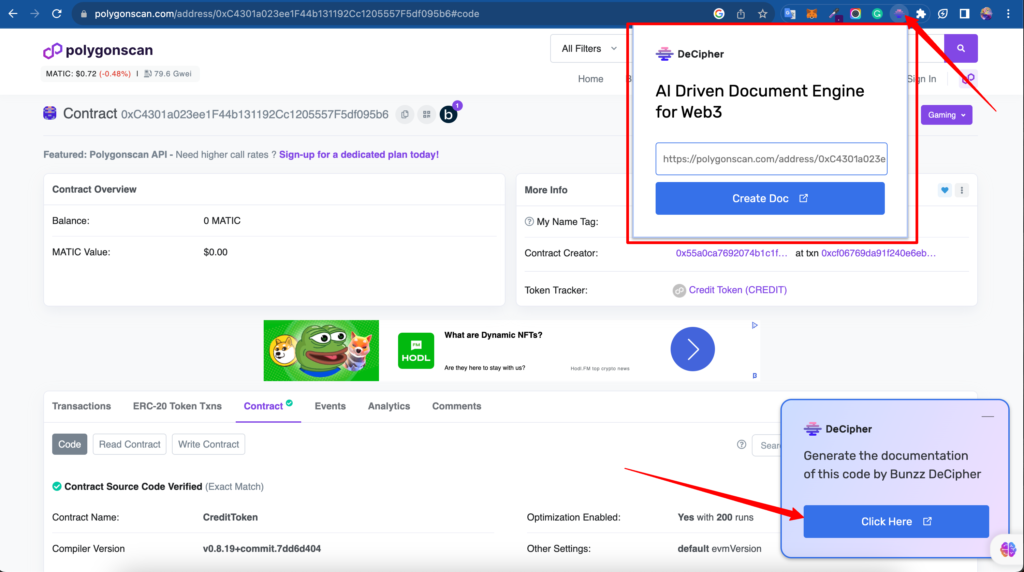The width and height of the screenshot is (1024, 572).
Task: Click the Pepe and Doge ad image
Action: (321, 351)
